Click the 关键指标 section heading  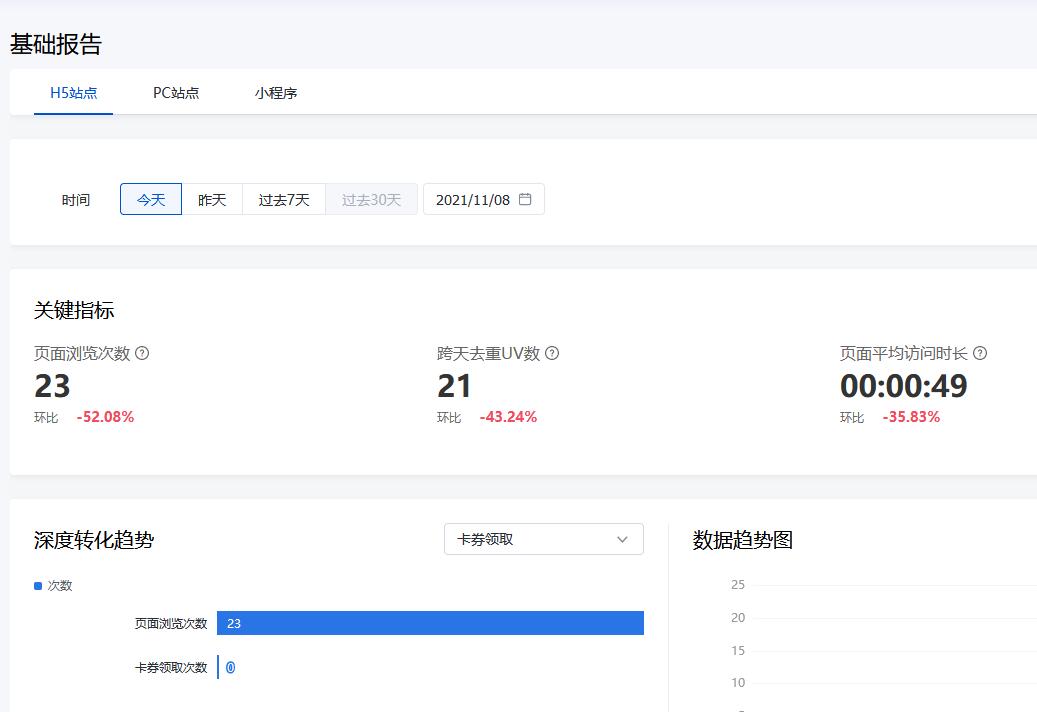click(x=74, y=310)
